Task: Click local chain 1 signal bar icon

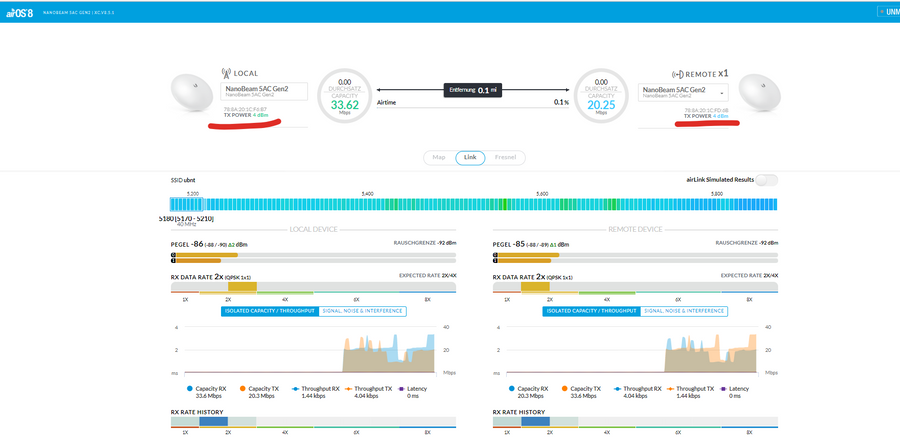Action: (173, 261)
